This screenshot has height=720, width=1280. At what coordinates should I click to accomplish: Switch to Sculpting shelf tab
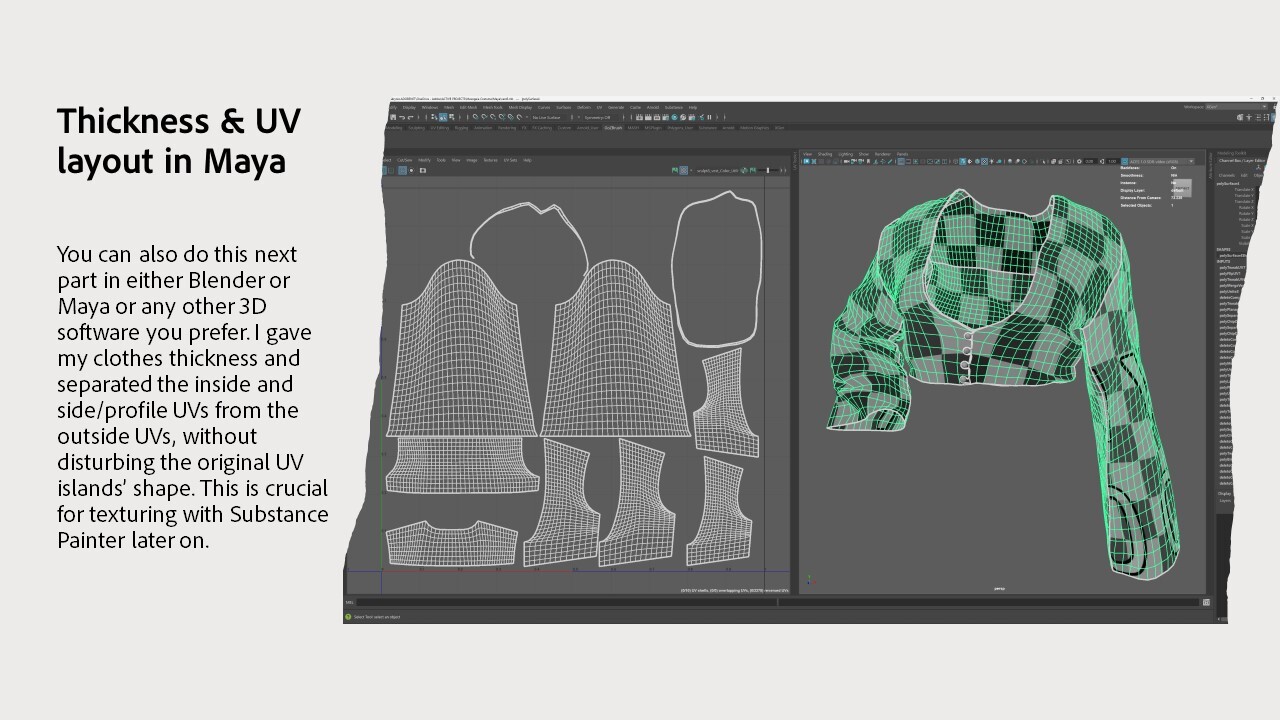[x=416, y=128]
